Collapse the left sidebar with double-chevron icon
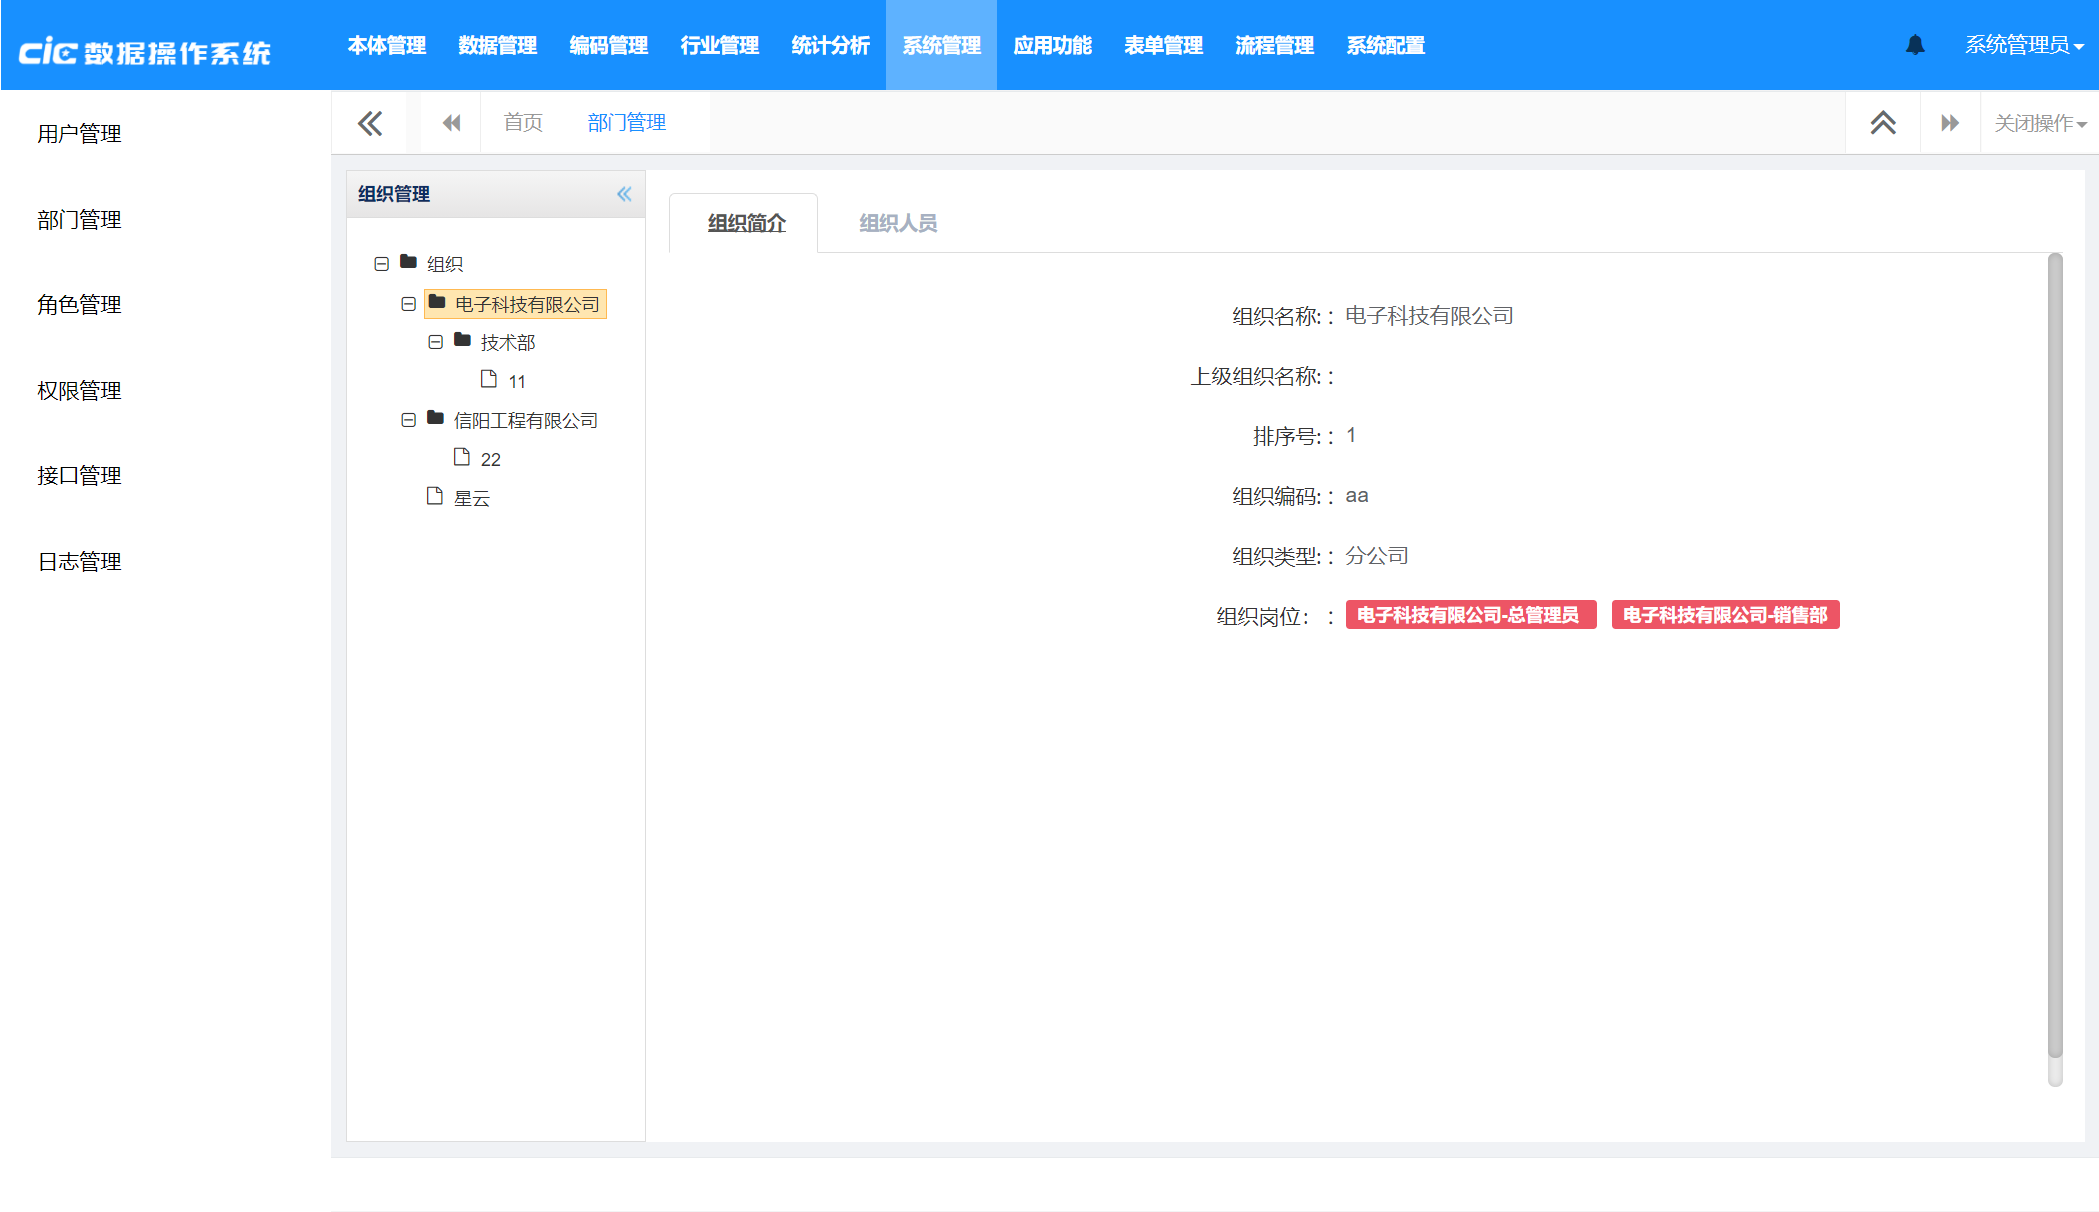The height and width of the screenshot is (1212, 2099). (370, 123)
